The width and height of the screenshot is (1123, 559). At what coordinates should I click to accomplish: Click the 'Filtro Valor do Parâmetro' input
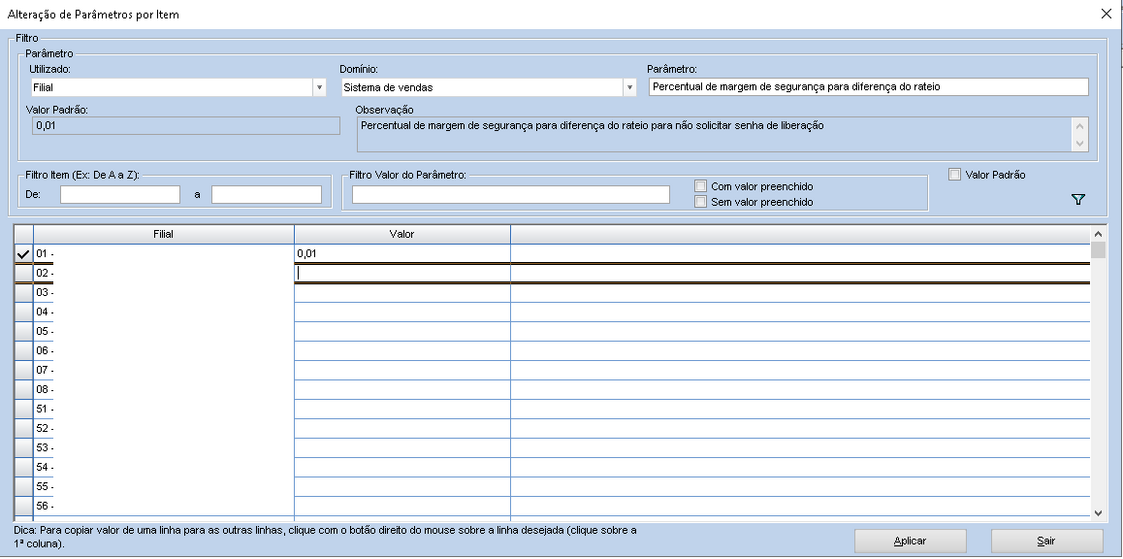pos(511,195)
